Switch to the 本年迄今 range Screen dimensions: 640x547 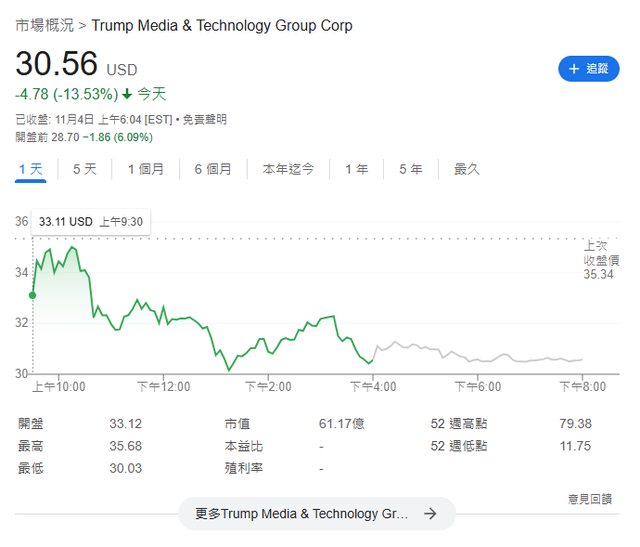(x=289, y=169)
